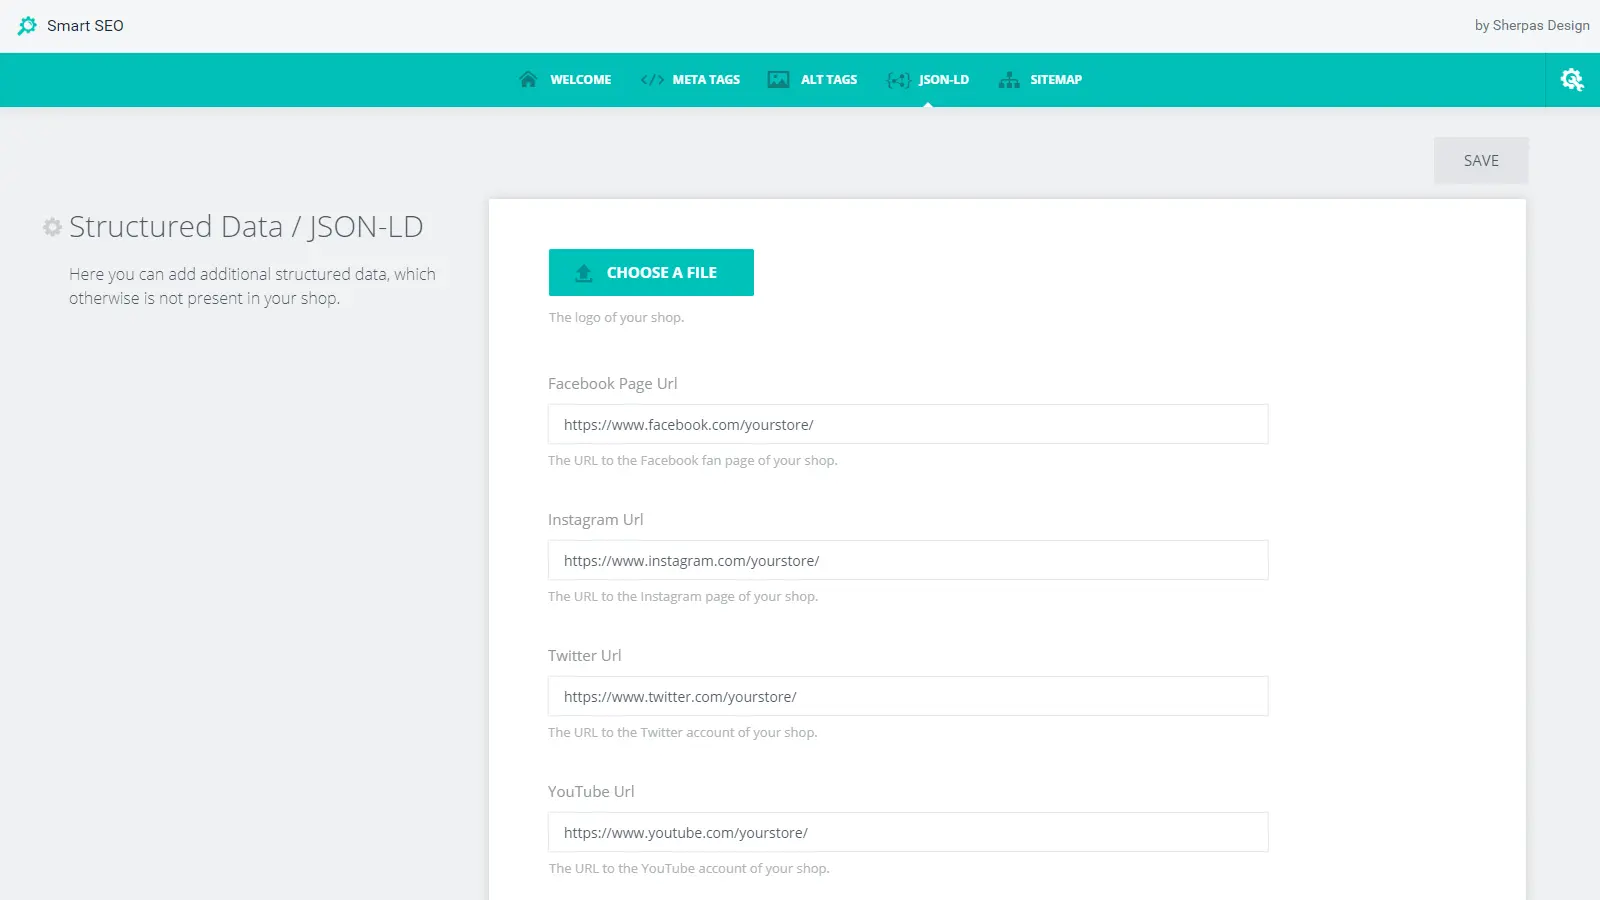Click the sitemap hierarchy icon
Screen dimensions: 1600x900
tap(1008, 79)
